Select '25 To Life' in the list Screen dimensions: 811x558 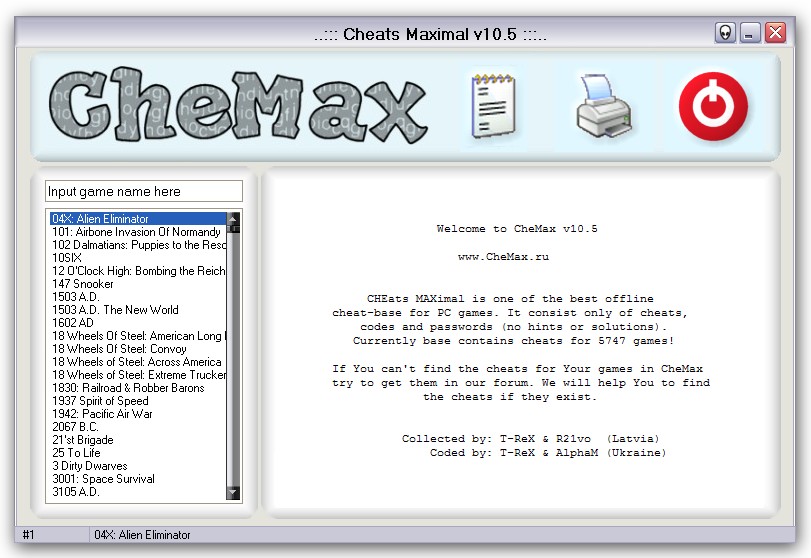[138, 453]
